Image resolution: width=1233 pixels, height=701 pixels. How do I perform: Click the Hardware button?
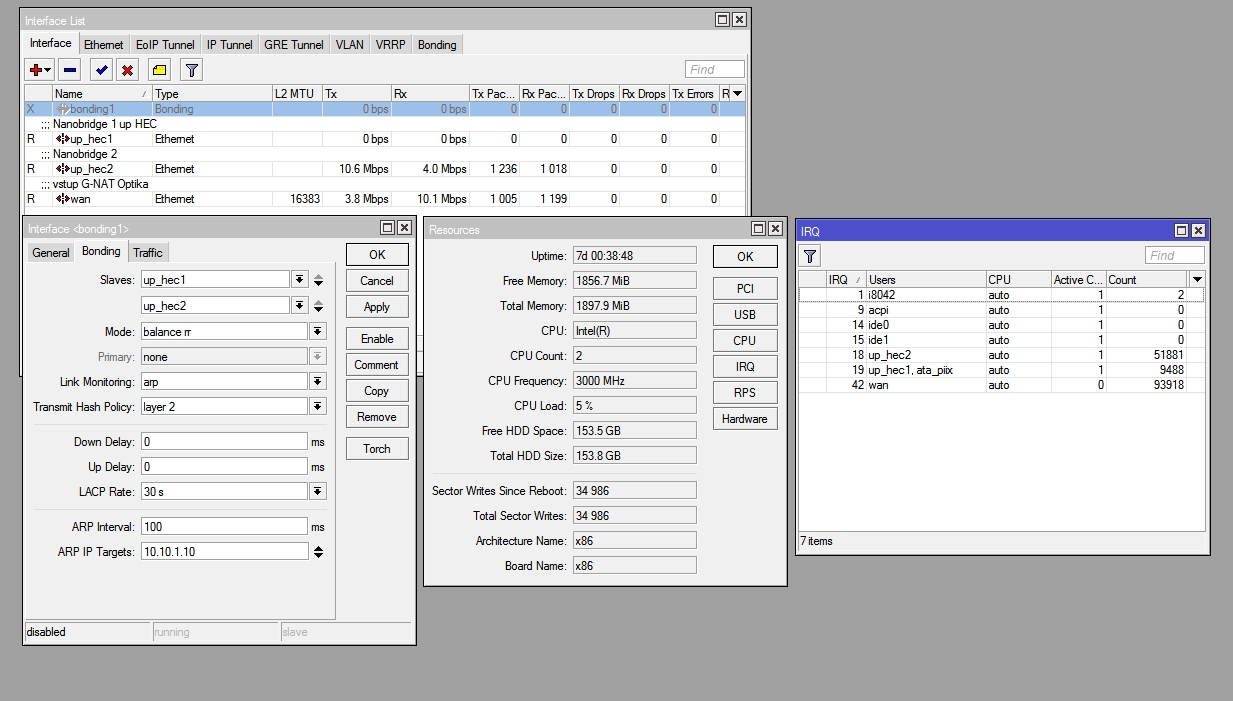(745, 419)
